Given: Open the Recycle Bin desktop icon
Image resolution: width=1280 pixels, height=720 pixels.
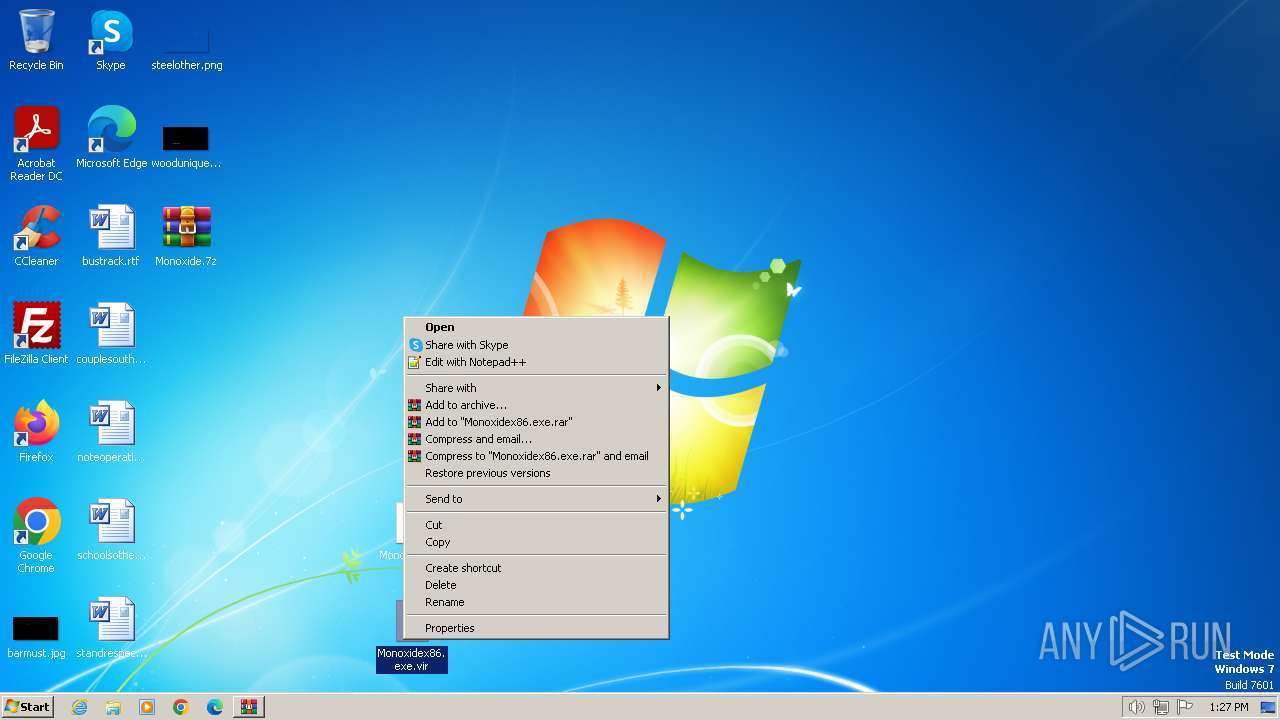Looking at the screenshot, I should 36,40.
